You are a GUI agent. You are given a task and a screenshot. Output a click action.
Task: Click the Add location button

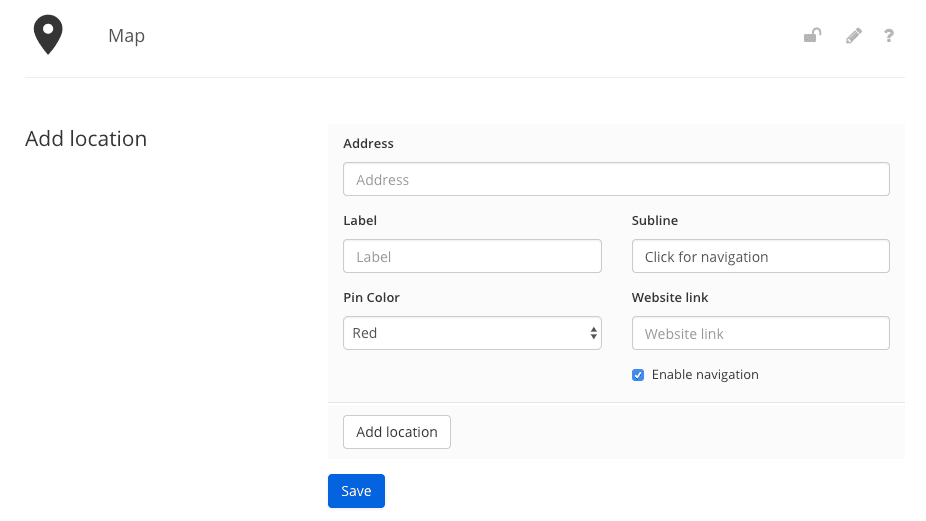click(397, 432)
